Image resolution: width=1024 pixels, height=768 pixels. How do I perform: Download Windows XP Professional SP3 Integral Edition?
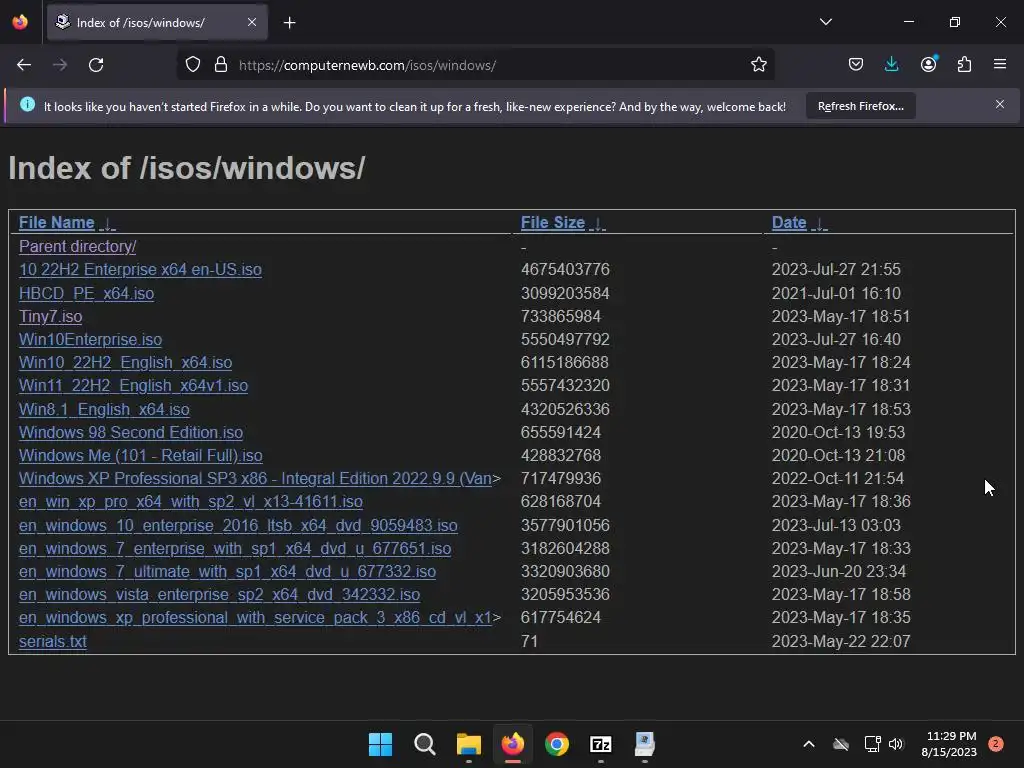point(255,479)
